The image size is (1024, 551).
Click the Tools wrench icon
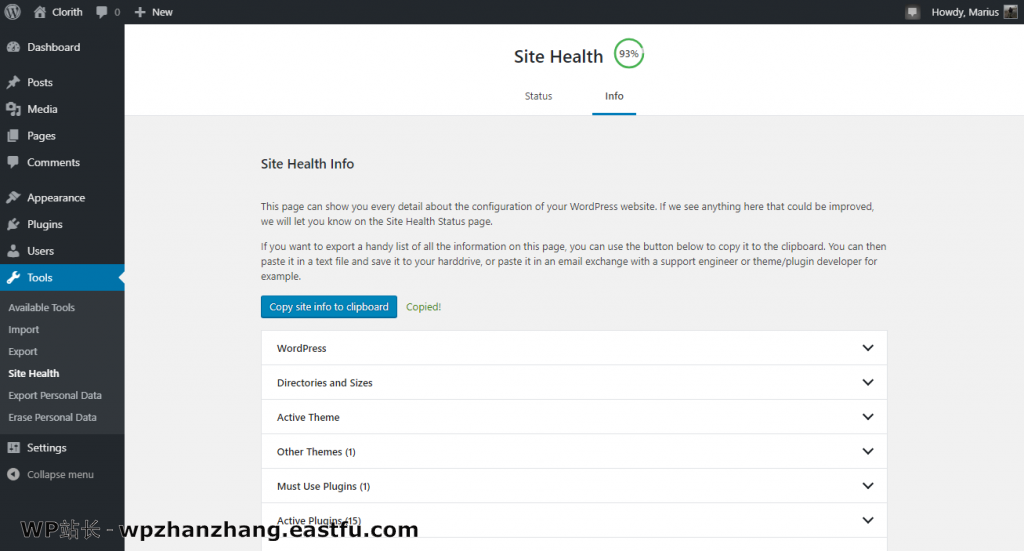13,277
